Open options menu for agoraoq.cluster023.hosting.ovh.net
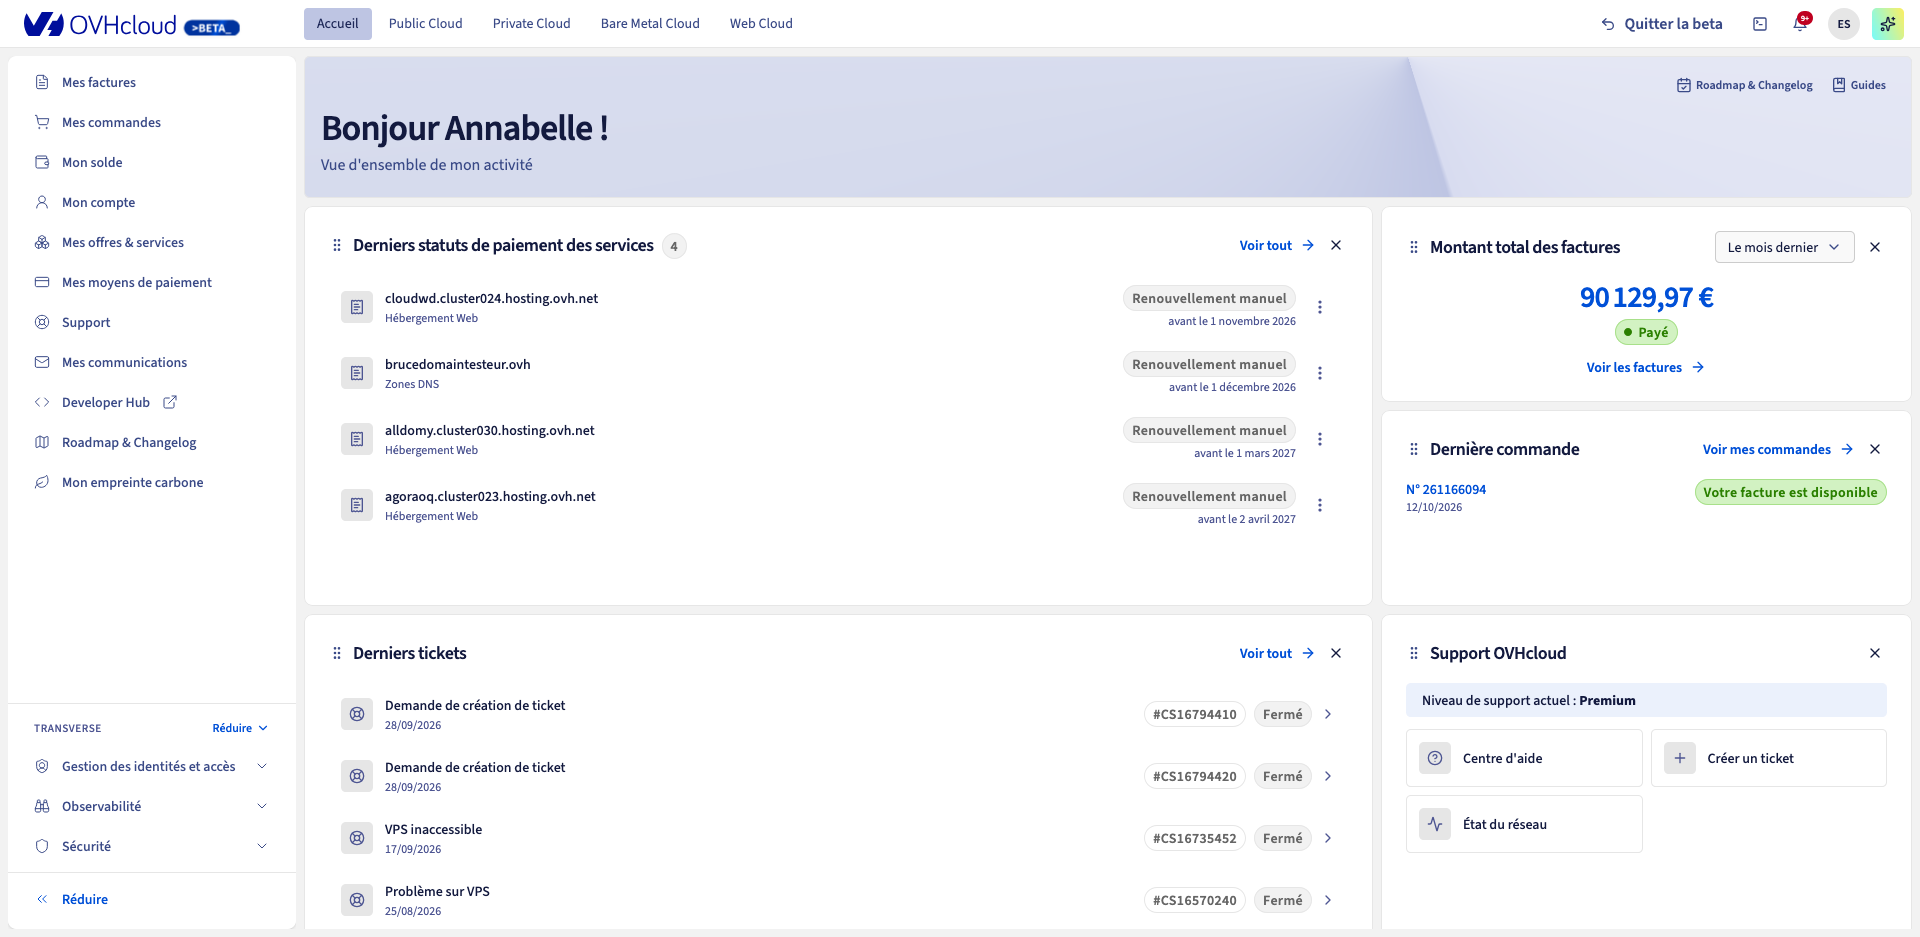Viewport: 1920px width, 937px height. pyautogui.click(x=1320, y=505)
